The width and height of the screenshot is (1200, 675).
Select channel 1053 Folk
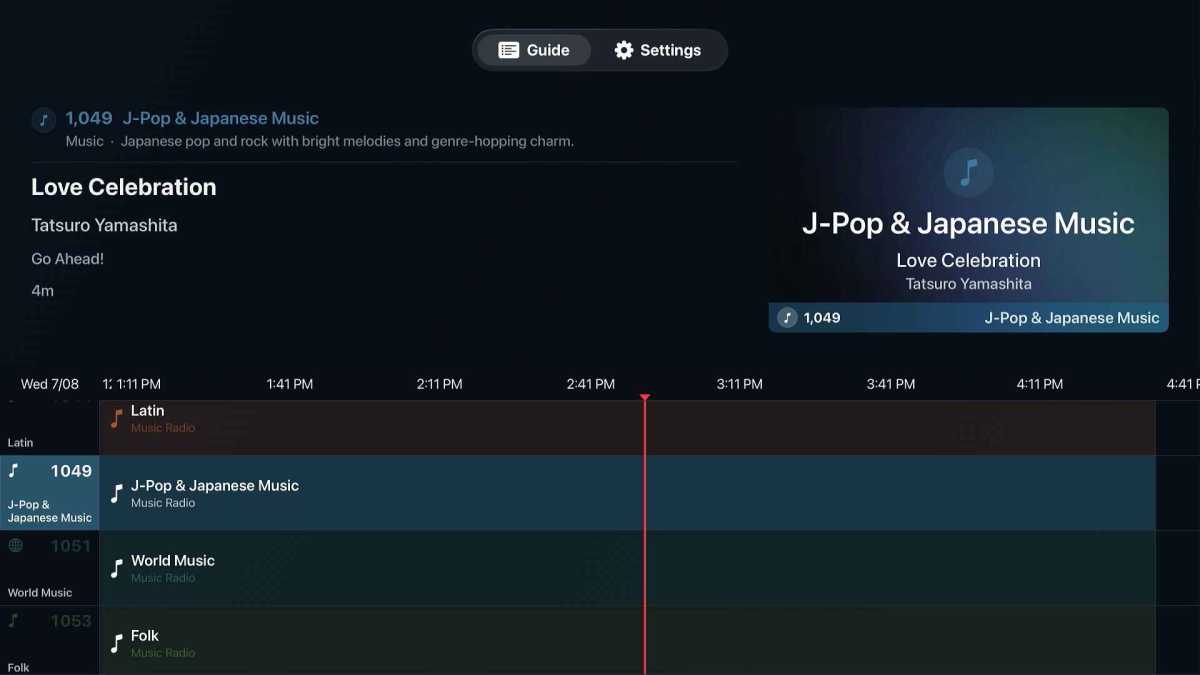pyautogui.click(x=49, y=640)
